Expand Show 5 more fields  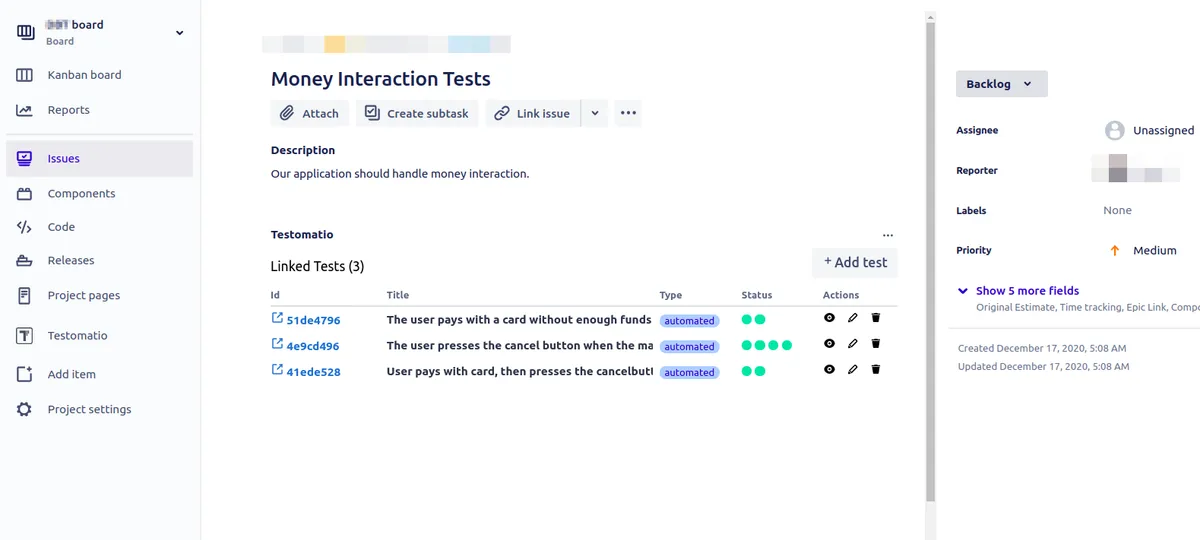[x=1027, y=291]
